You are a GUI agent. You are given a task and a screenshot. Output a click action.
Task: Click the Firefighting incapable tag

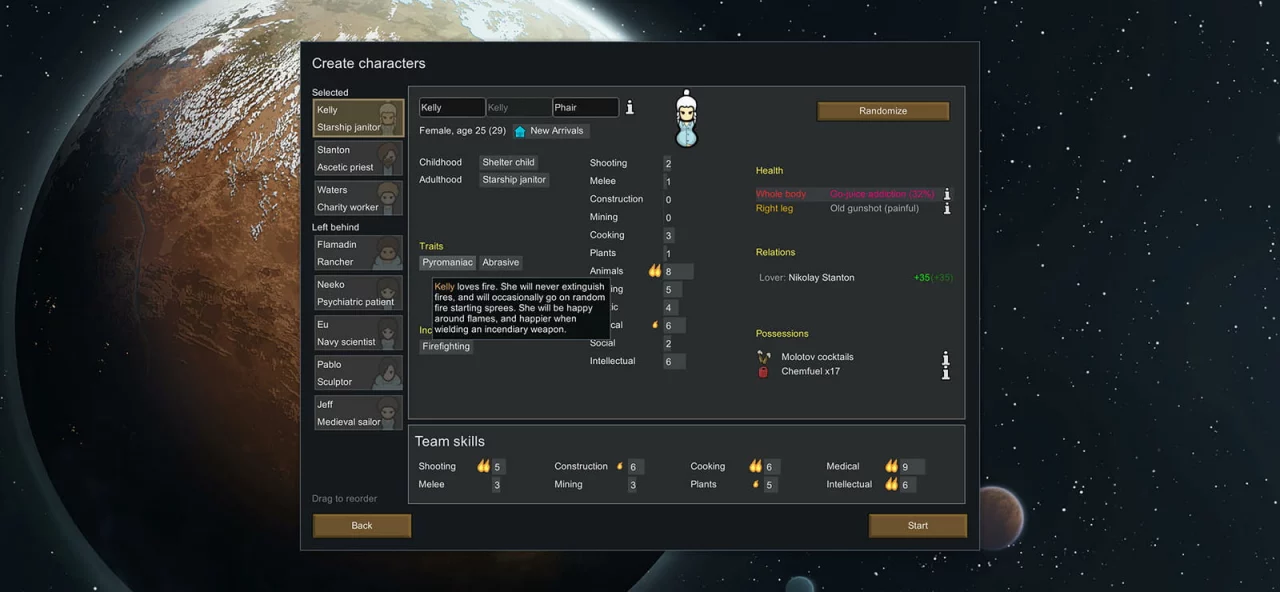[x=446, y=347]
